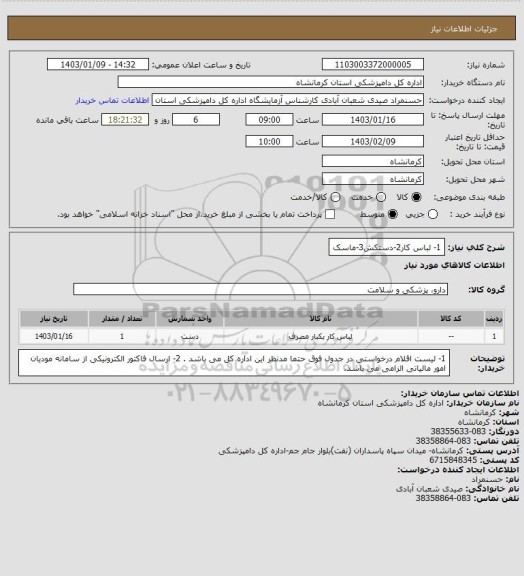Click the اطلاعات تماس سازمان خریدار heading
Viewport: 524px width, 576px height.
click(x=460, y=393)
